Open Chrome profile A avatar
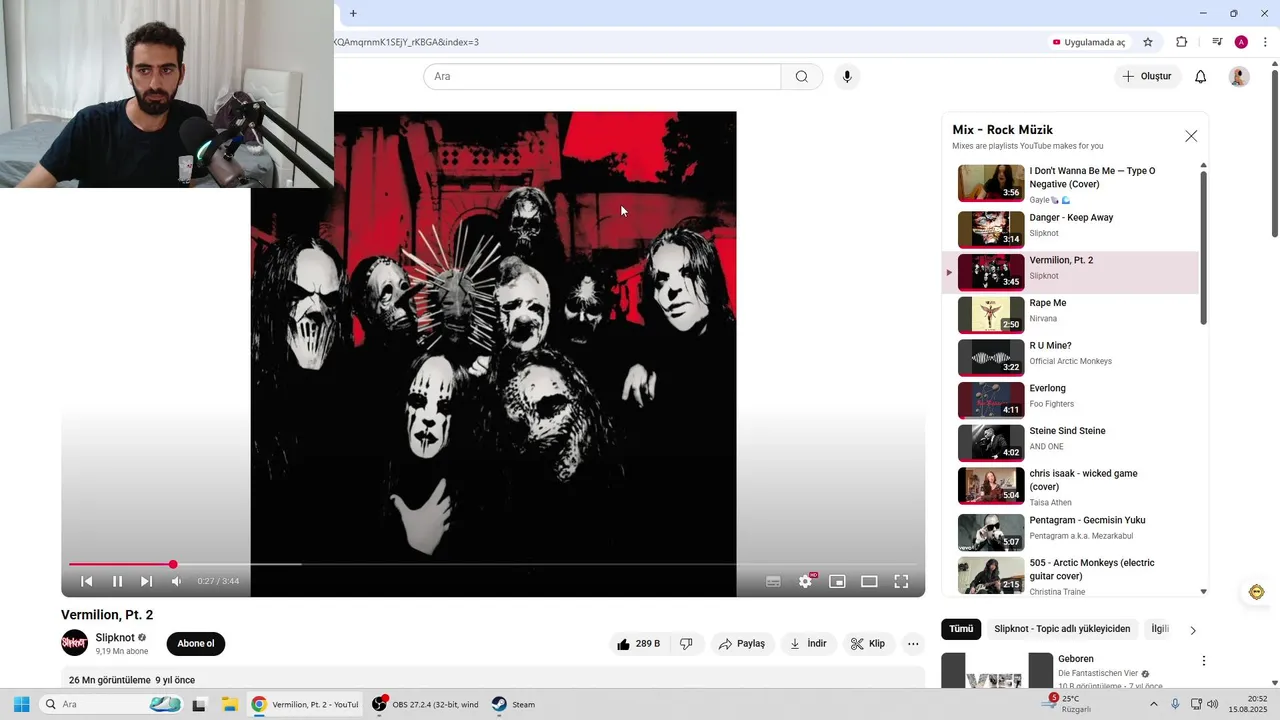The height and width of the screenshot is (720, 1280). click(1241, 42)
